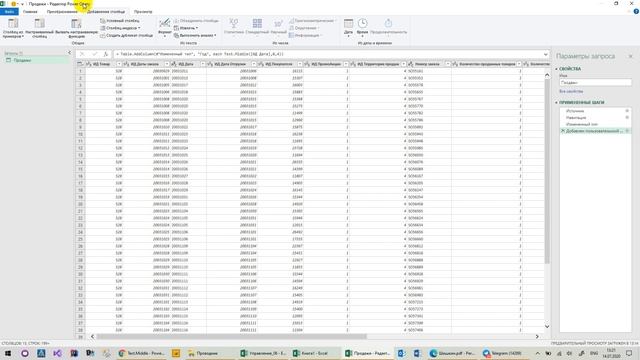
Task: Open the Формат text menu
Action: [x=165, y=29]
